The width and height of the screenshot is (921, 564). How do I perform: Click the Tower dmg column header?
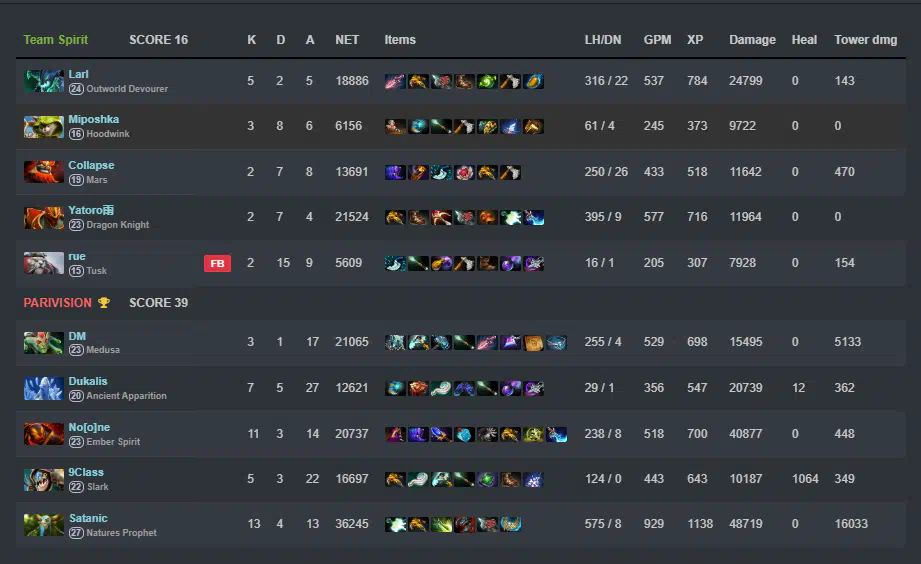click(865, 39)
